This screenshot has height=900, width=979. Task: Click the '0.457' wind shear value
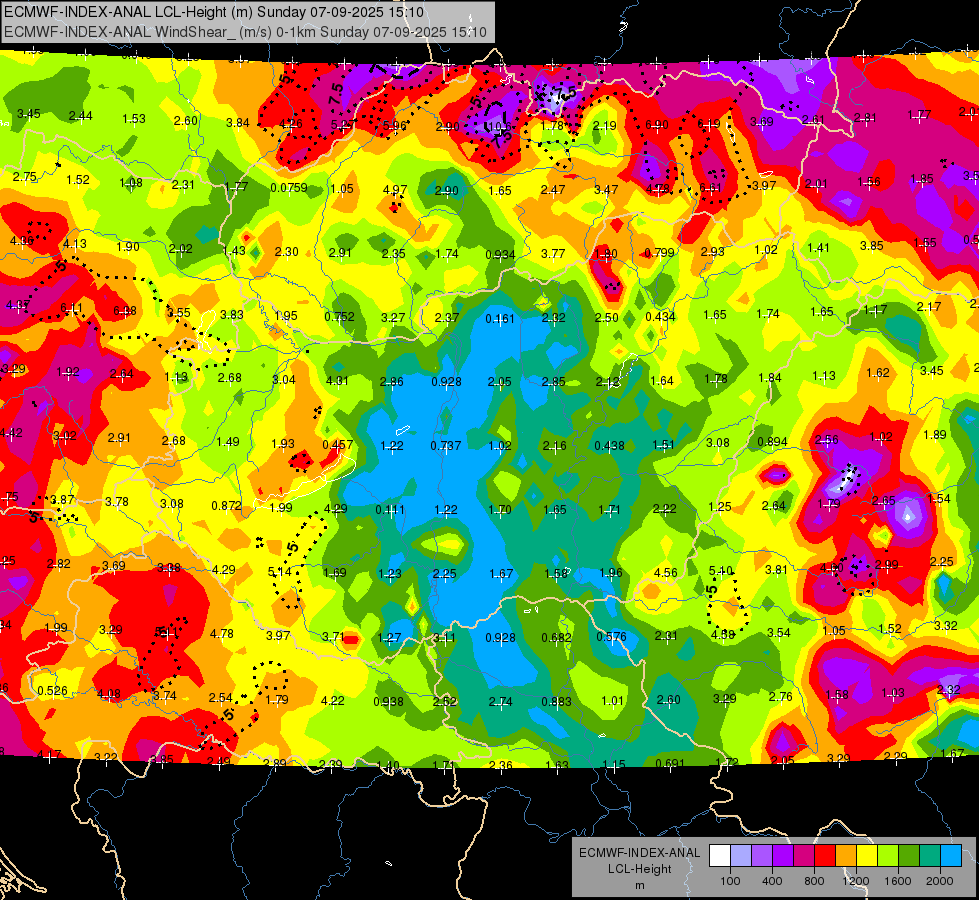pos(338,445)
